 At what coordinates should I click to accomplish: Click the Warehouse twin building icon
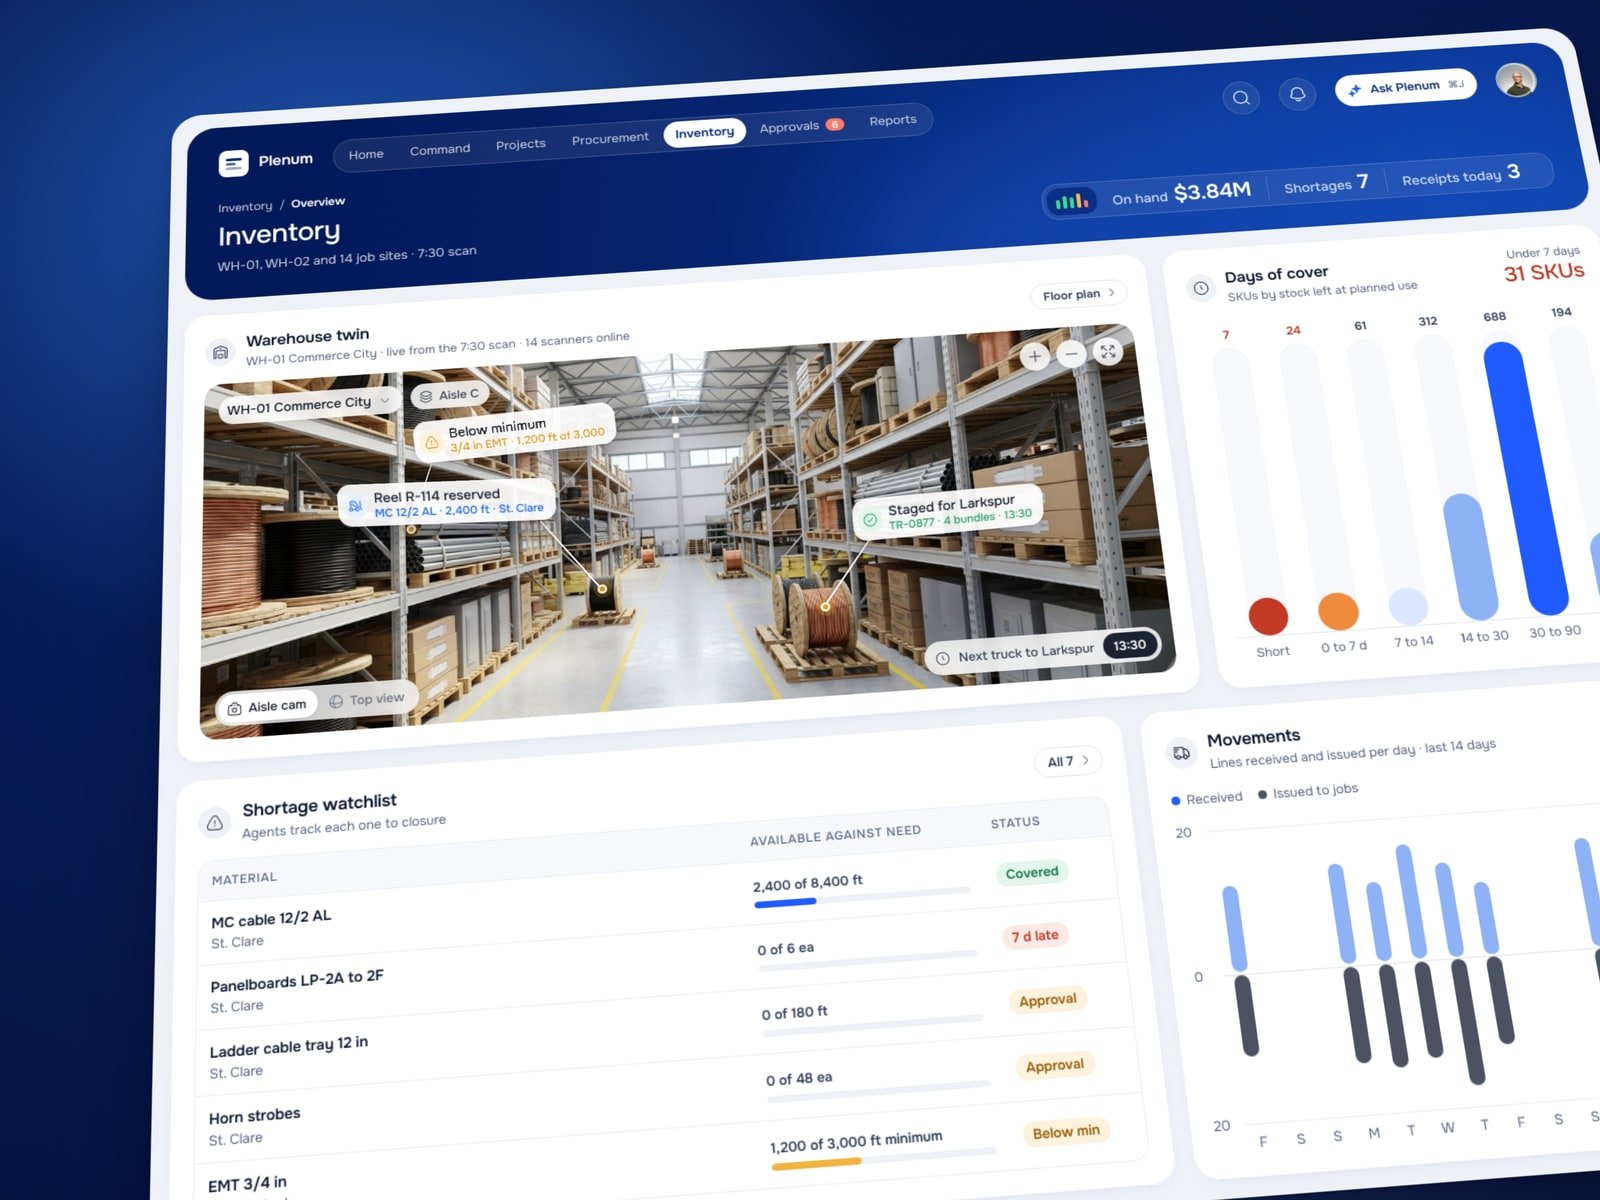tap(221, 353)
